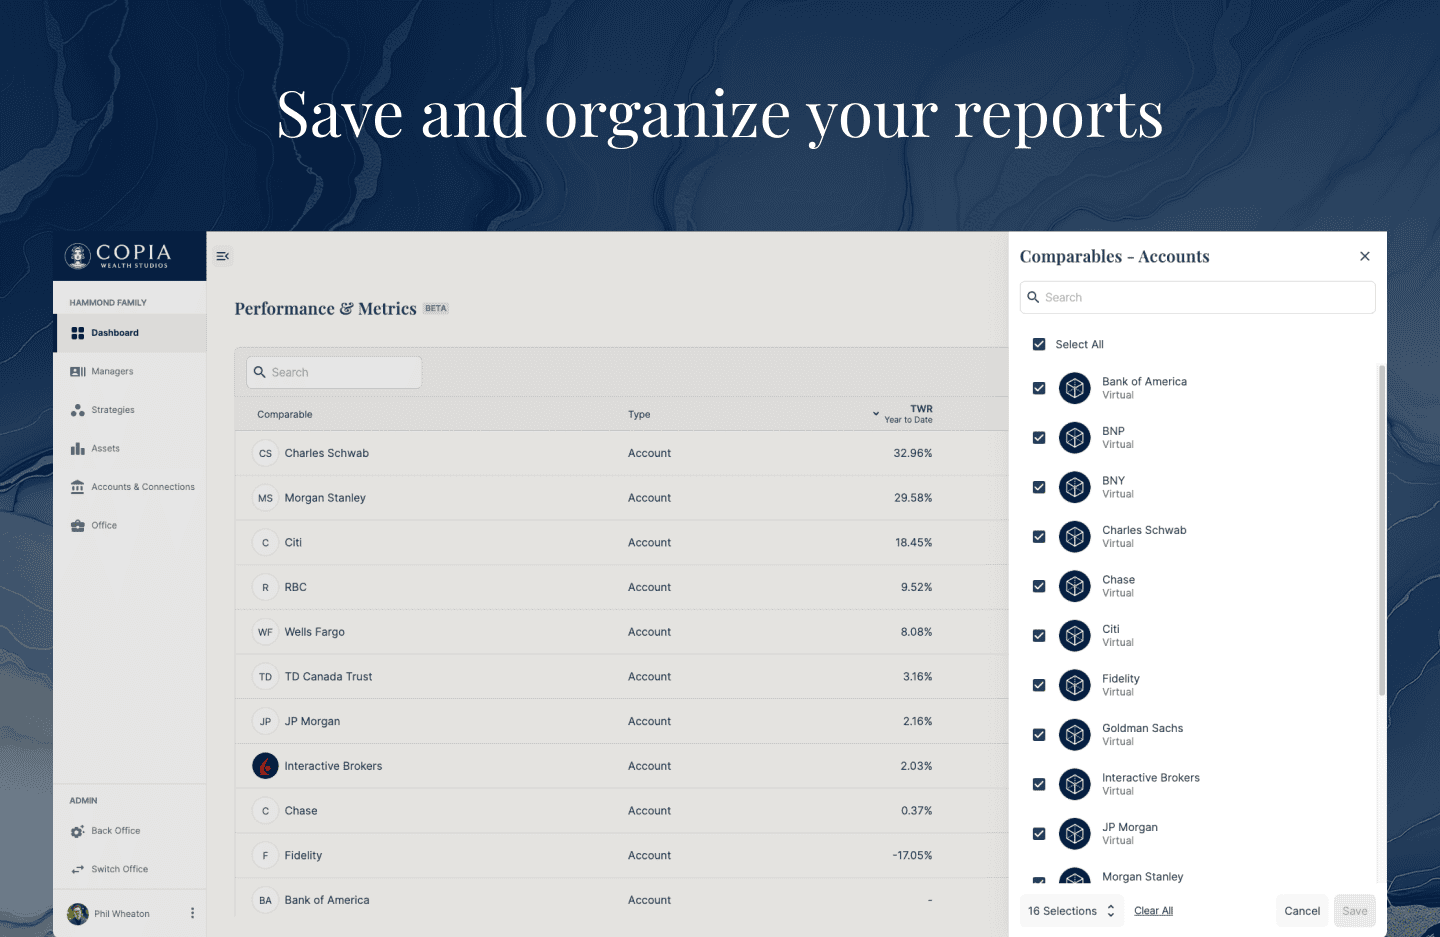1440x937 pixels.
Task: Click the Bank of America cube icon
Action: click(1075, 388)
